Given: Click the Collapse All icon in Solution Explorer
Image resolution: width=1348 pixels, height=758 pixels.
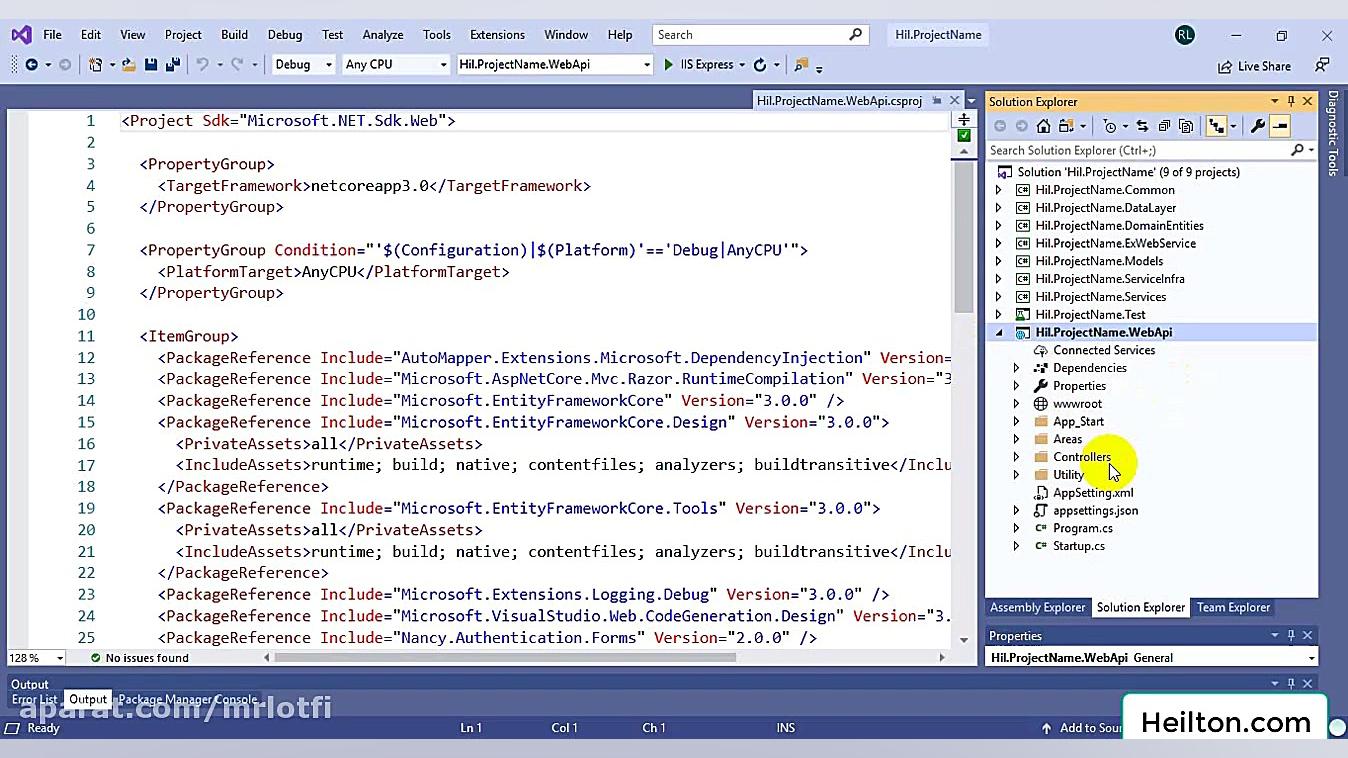Looking at the screenshot, I should (x=1164, y=126).
